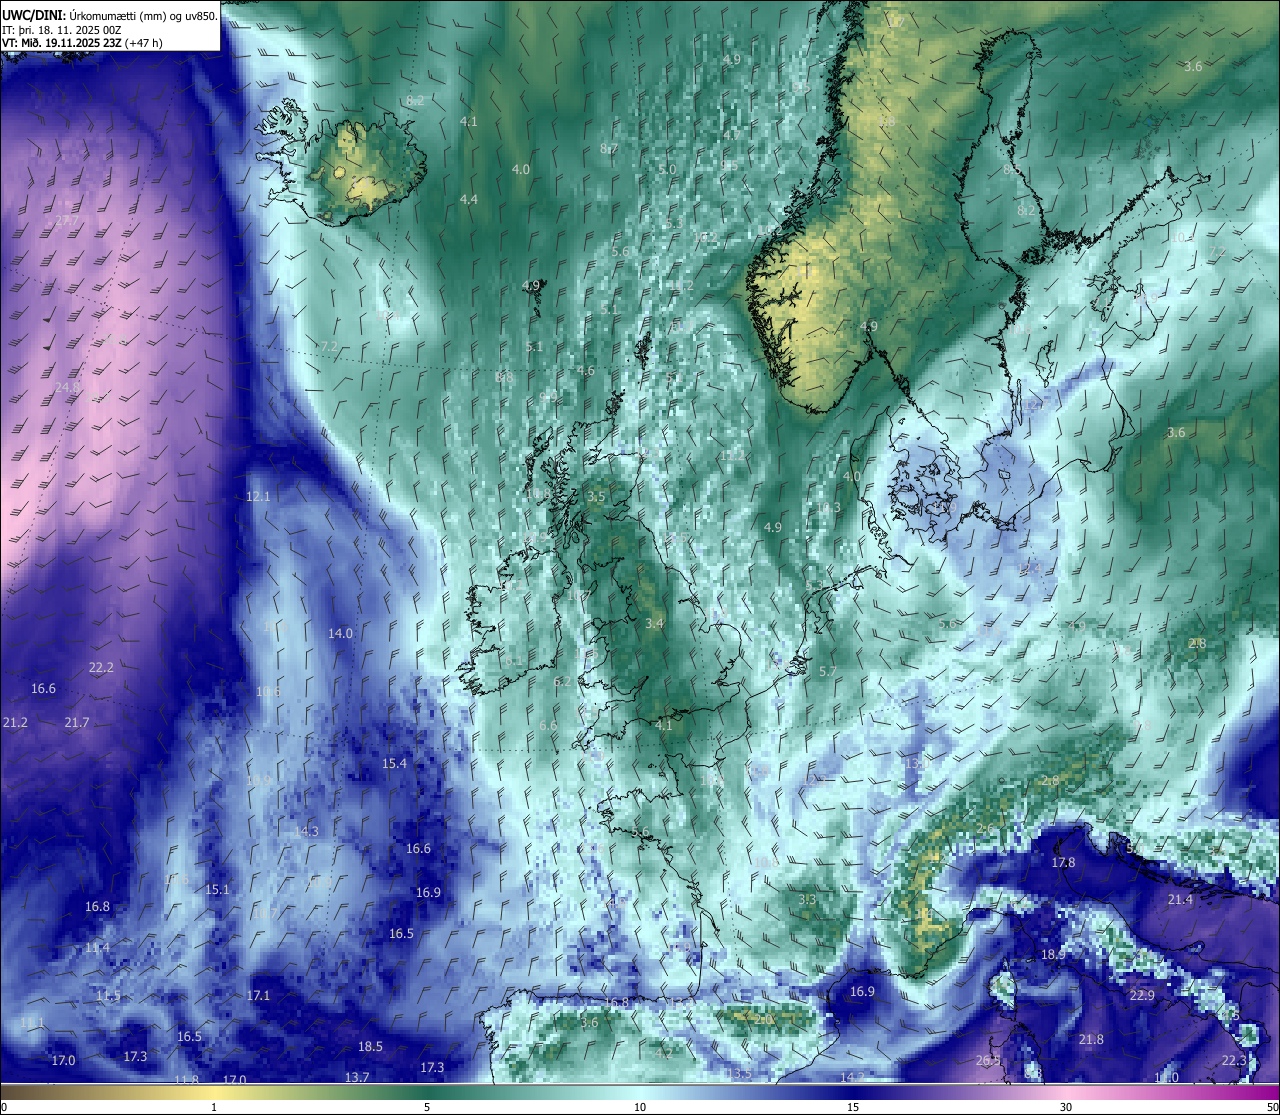Click the map value 4.2 over Spain
Image resolution: width=1280 pixels, height=1115 pixels.
tap(664, 1052)
